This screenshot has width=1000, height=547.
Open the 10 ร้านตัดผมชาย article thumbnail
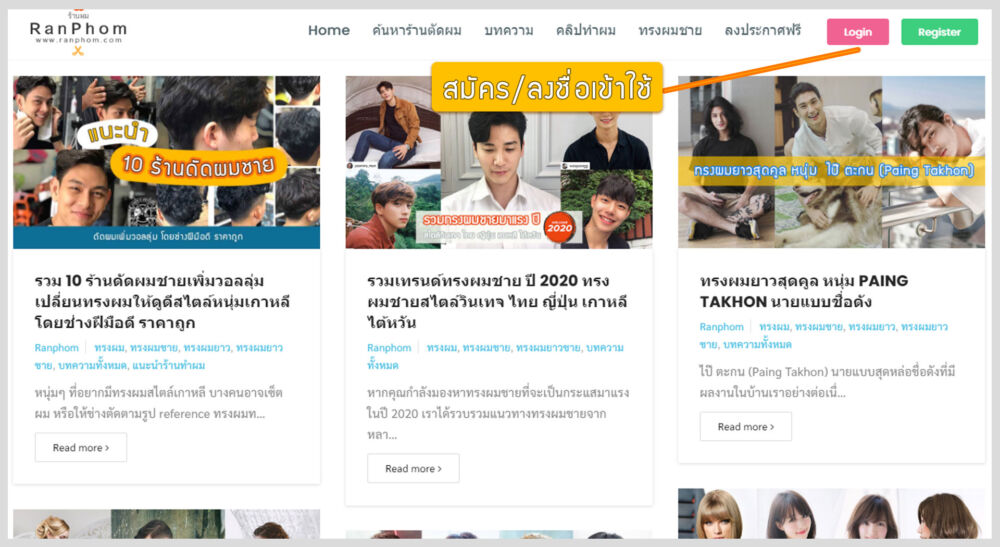[166, 162]
